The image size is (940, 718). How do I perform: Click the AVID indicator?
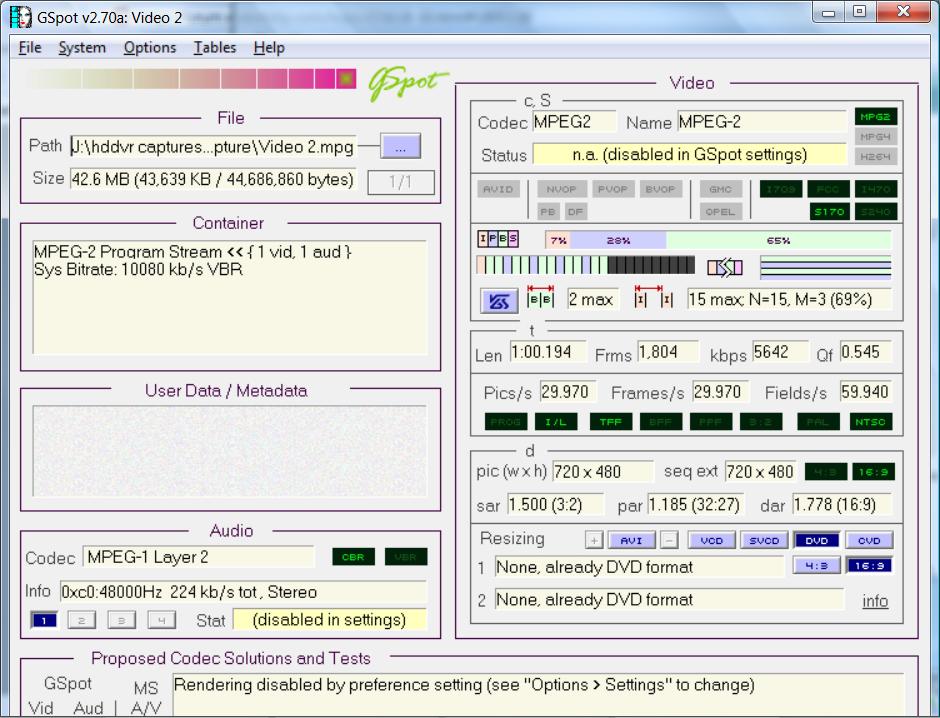point(498,189)
